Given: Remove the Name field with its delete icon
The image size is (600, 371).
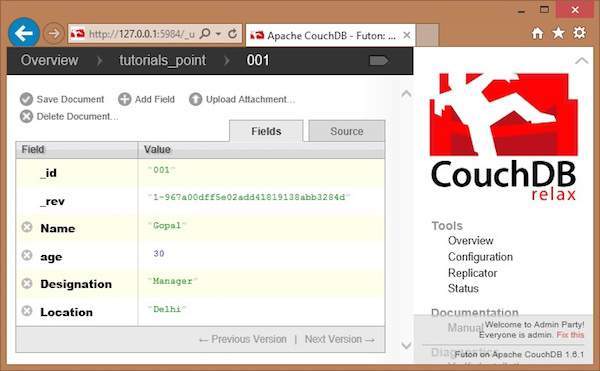Looking at the screenshot, I should click(27, 227).
